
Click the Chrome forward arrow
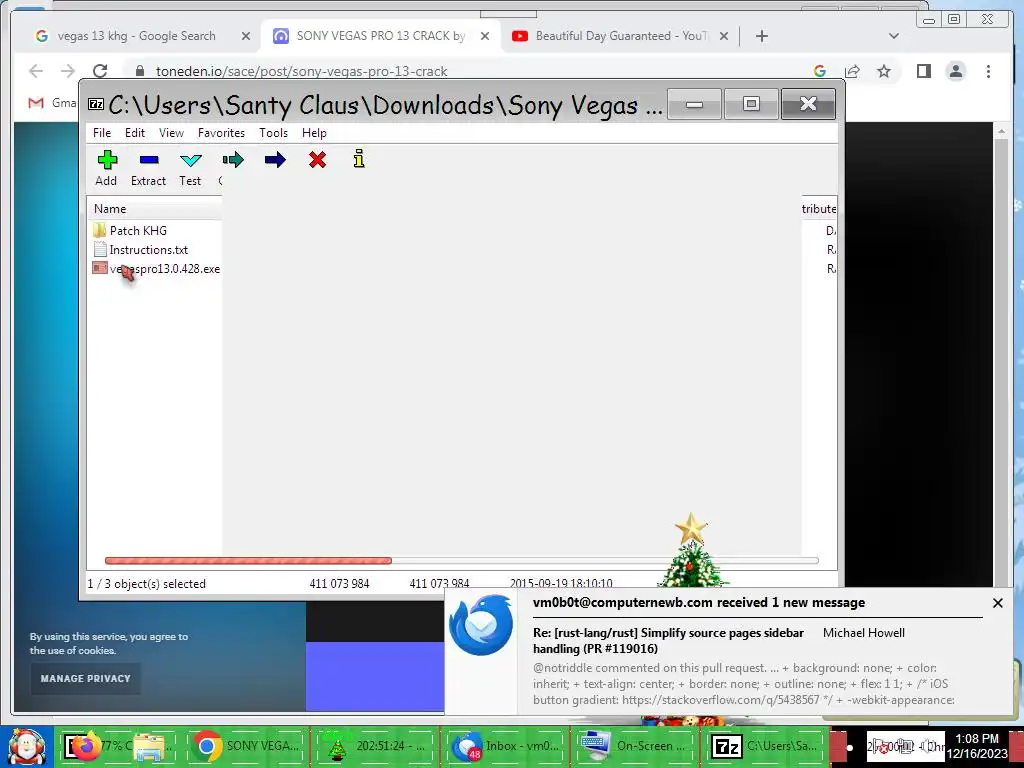pos(67,71)
